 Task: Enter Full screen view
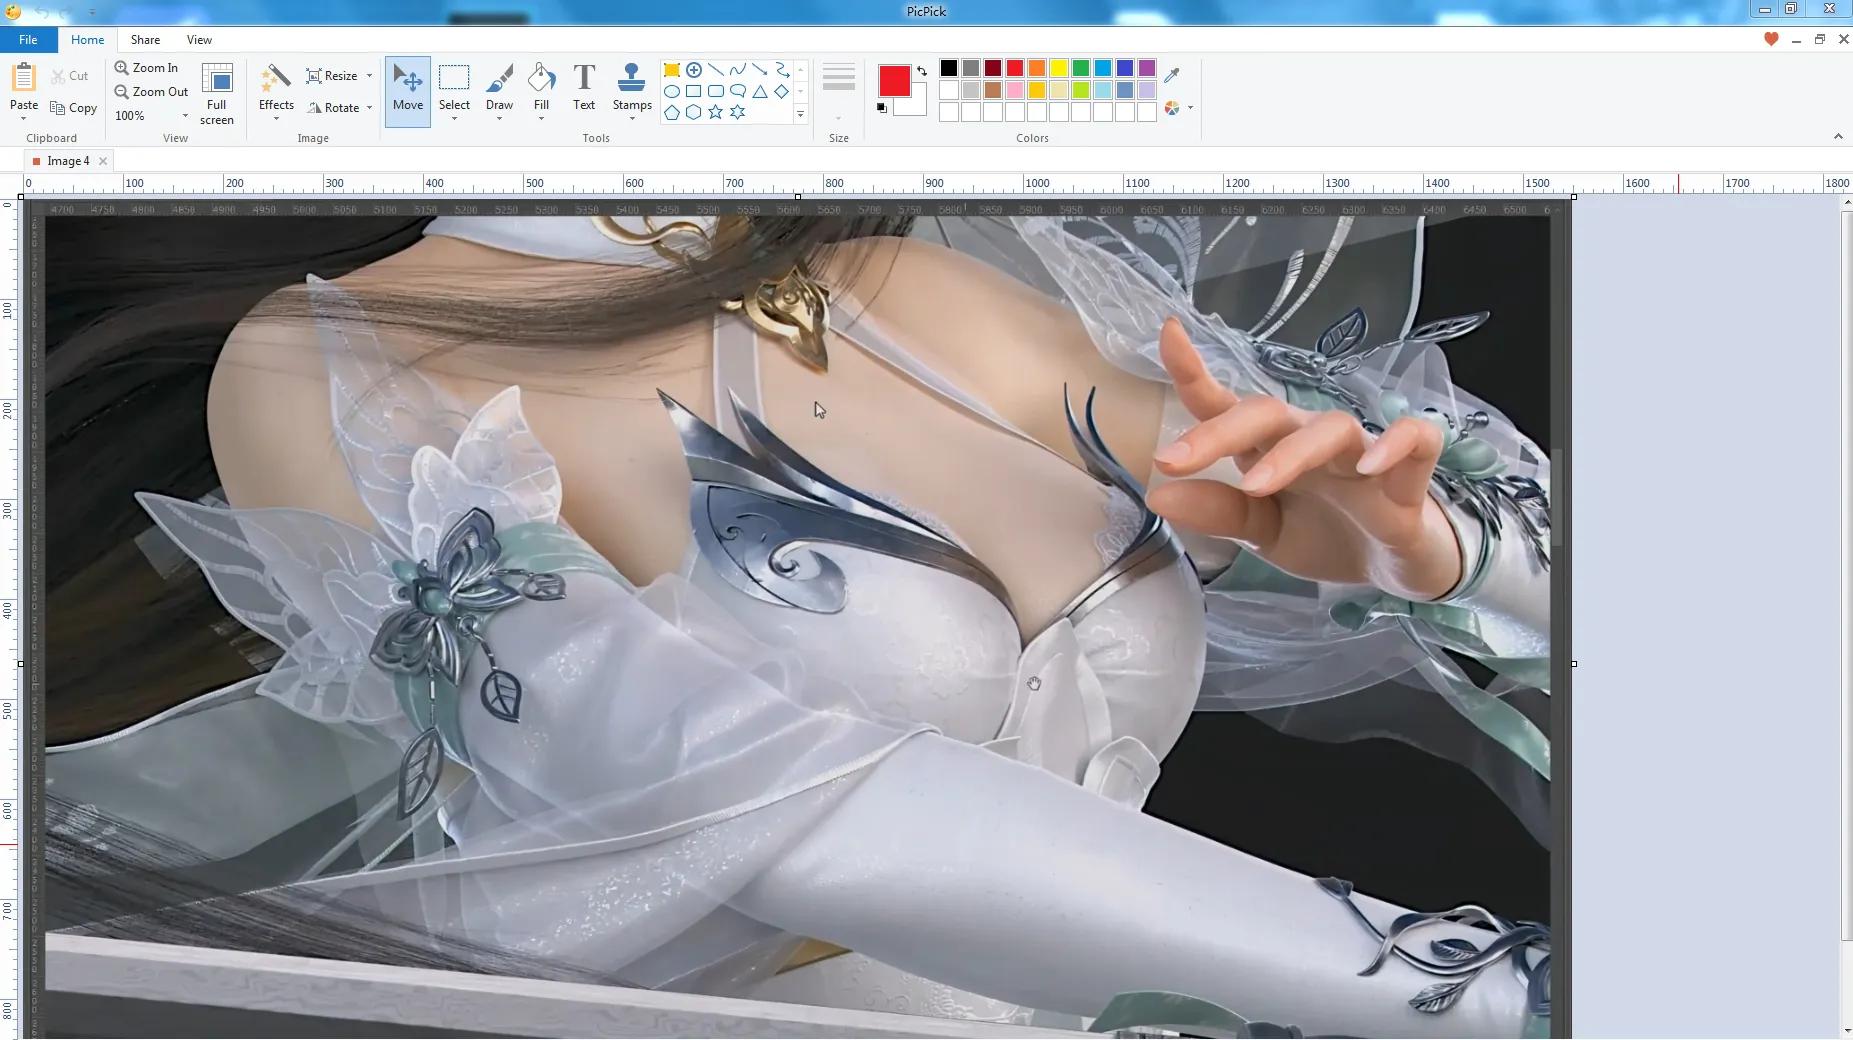217,94
